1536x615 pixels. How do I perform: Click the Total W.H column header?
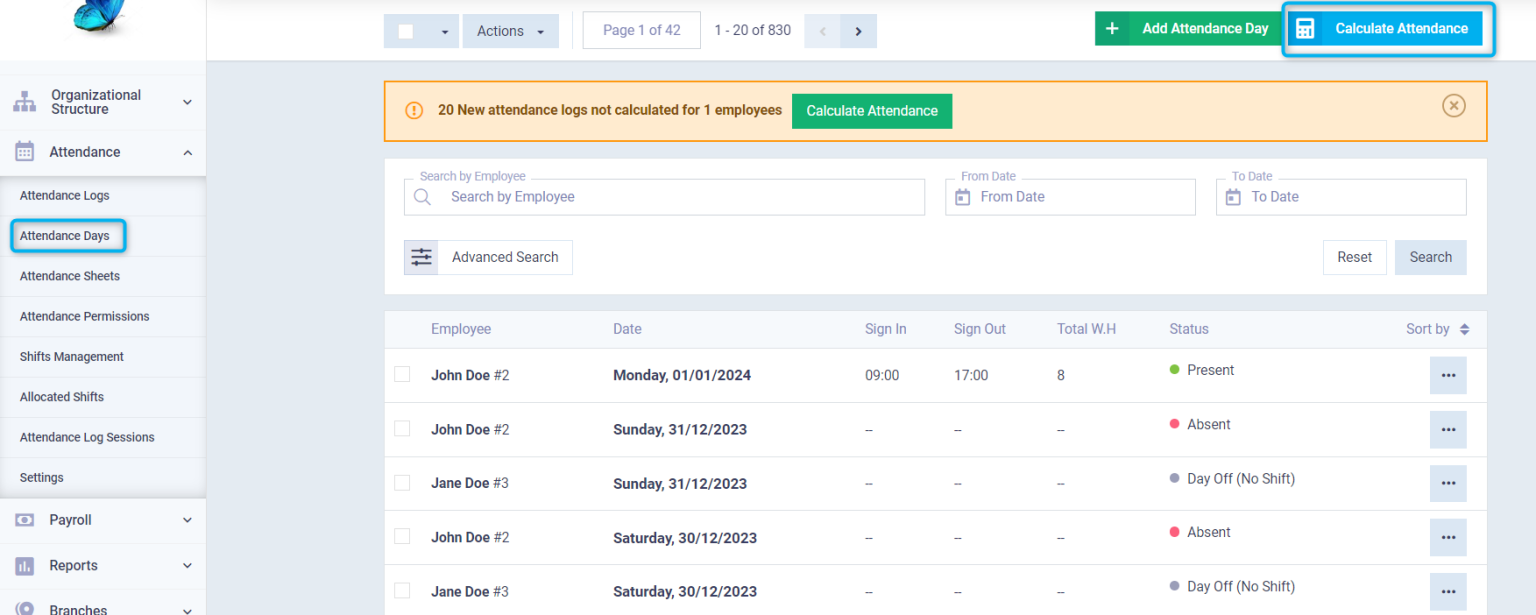tap(1086, 329)
